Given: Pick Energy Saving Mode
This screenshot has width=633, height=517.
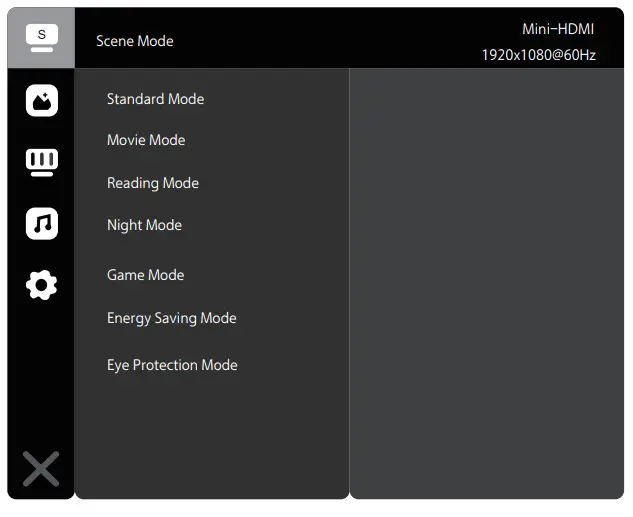Looking at the screenshot, I should point(172,318).
